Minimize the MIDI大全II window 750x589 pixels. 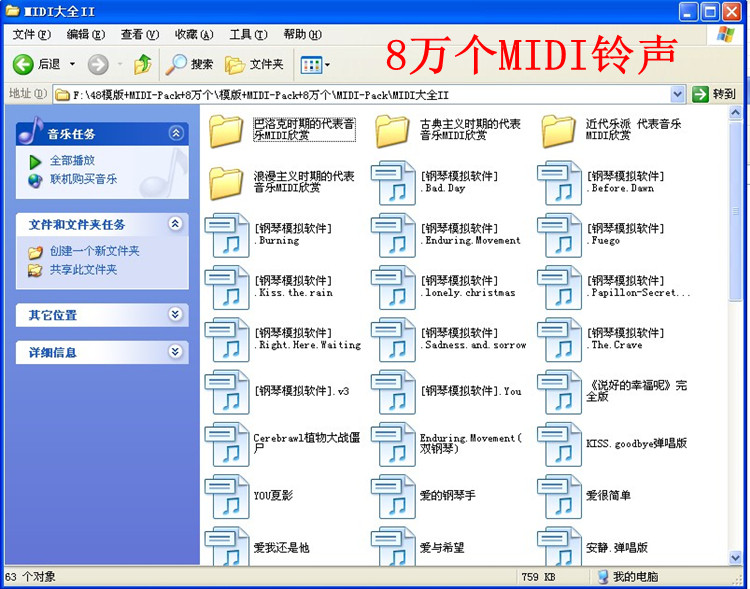point(688,11)
